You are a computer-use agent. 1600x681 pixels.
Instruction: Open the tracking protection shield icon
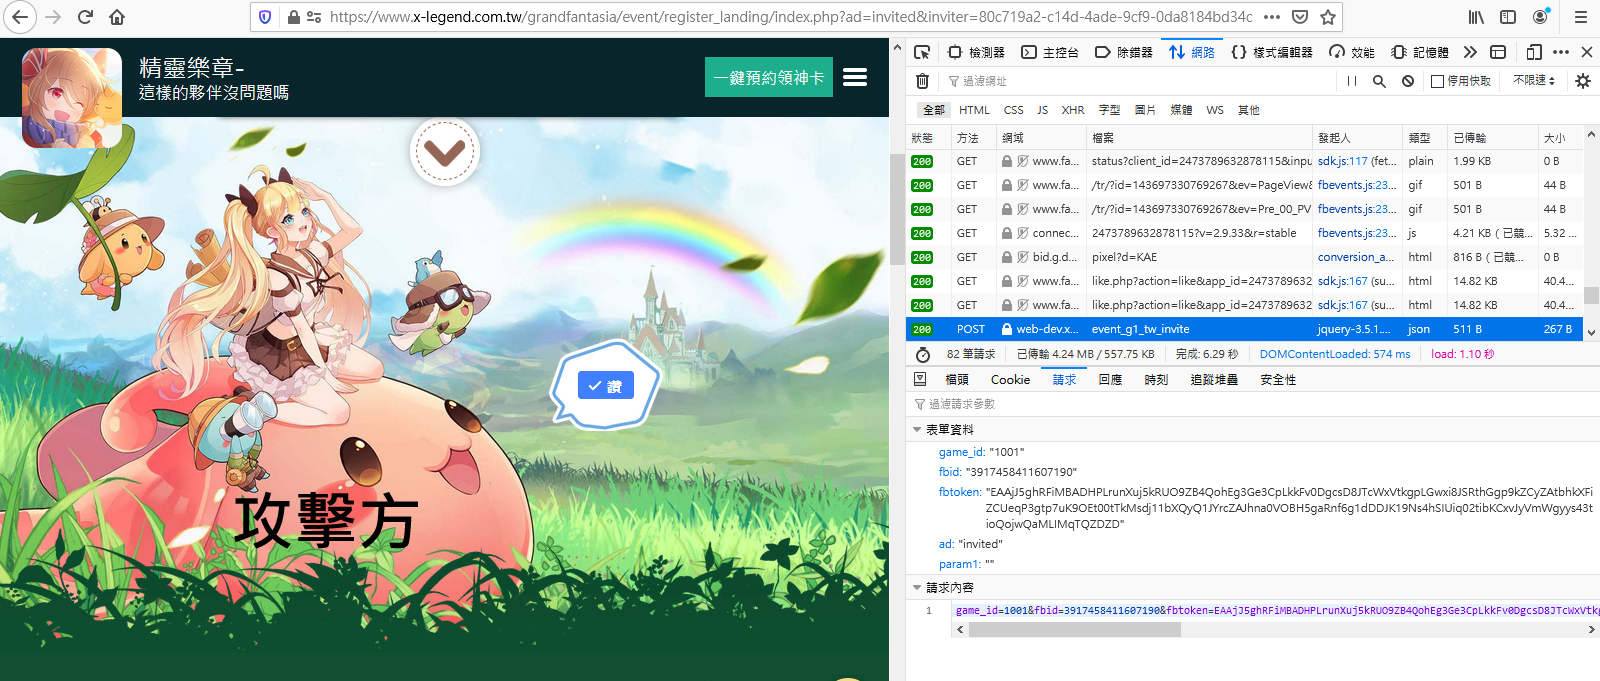click(265, 17)
